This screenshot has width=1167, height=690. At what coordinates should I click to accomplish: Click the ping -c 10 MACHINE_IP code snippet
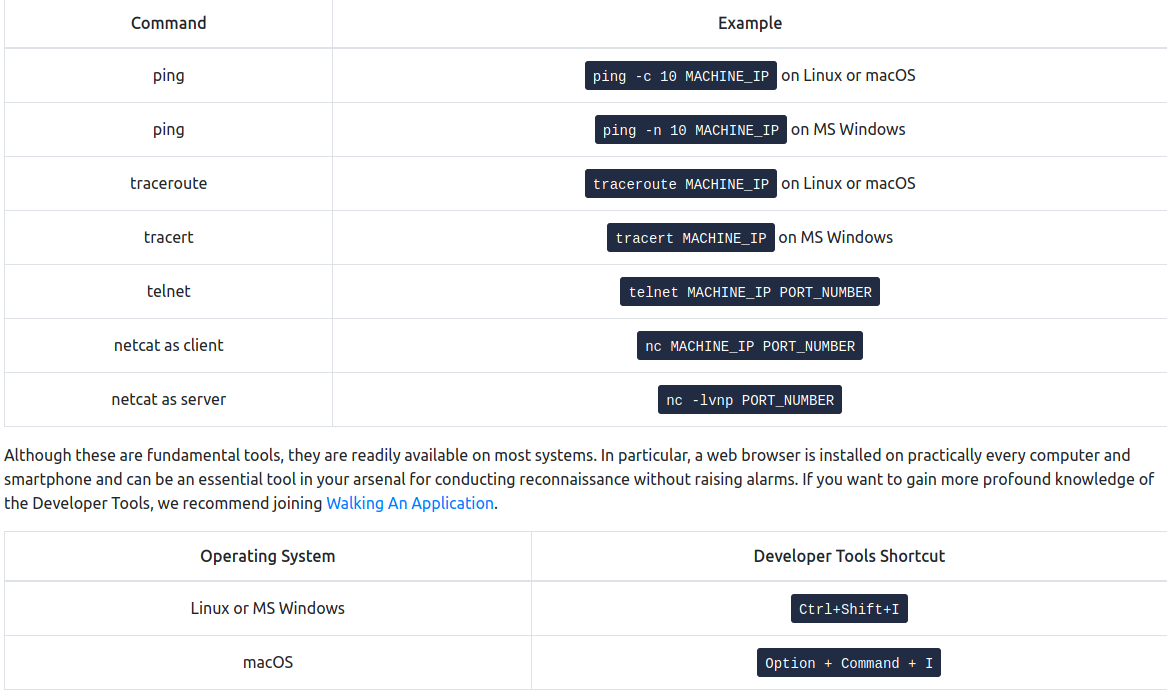680,76
